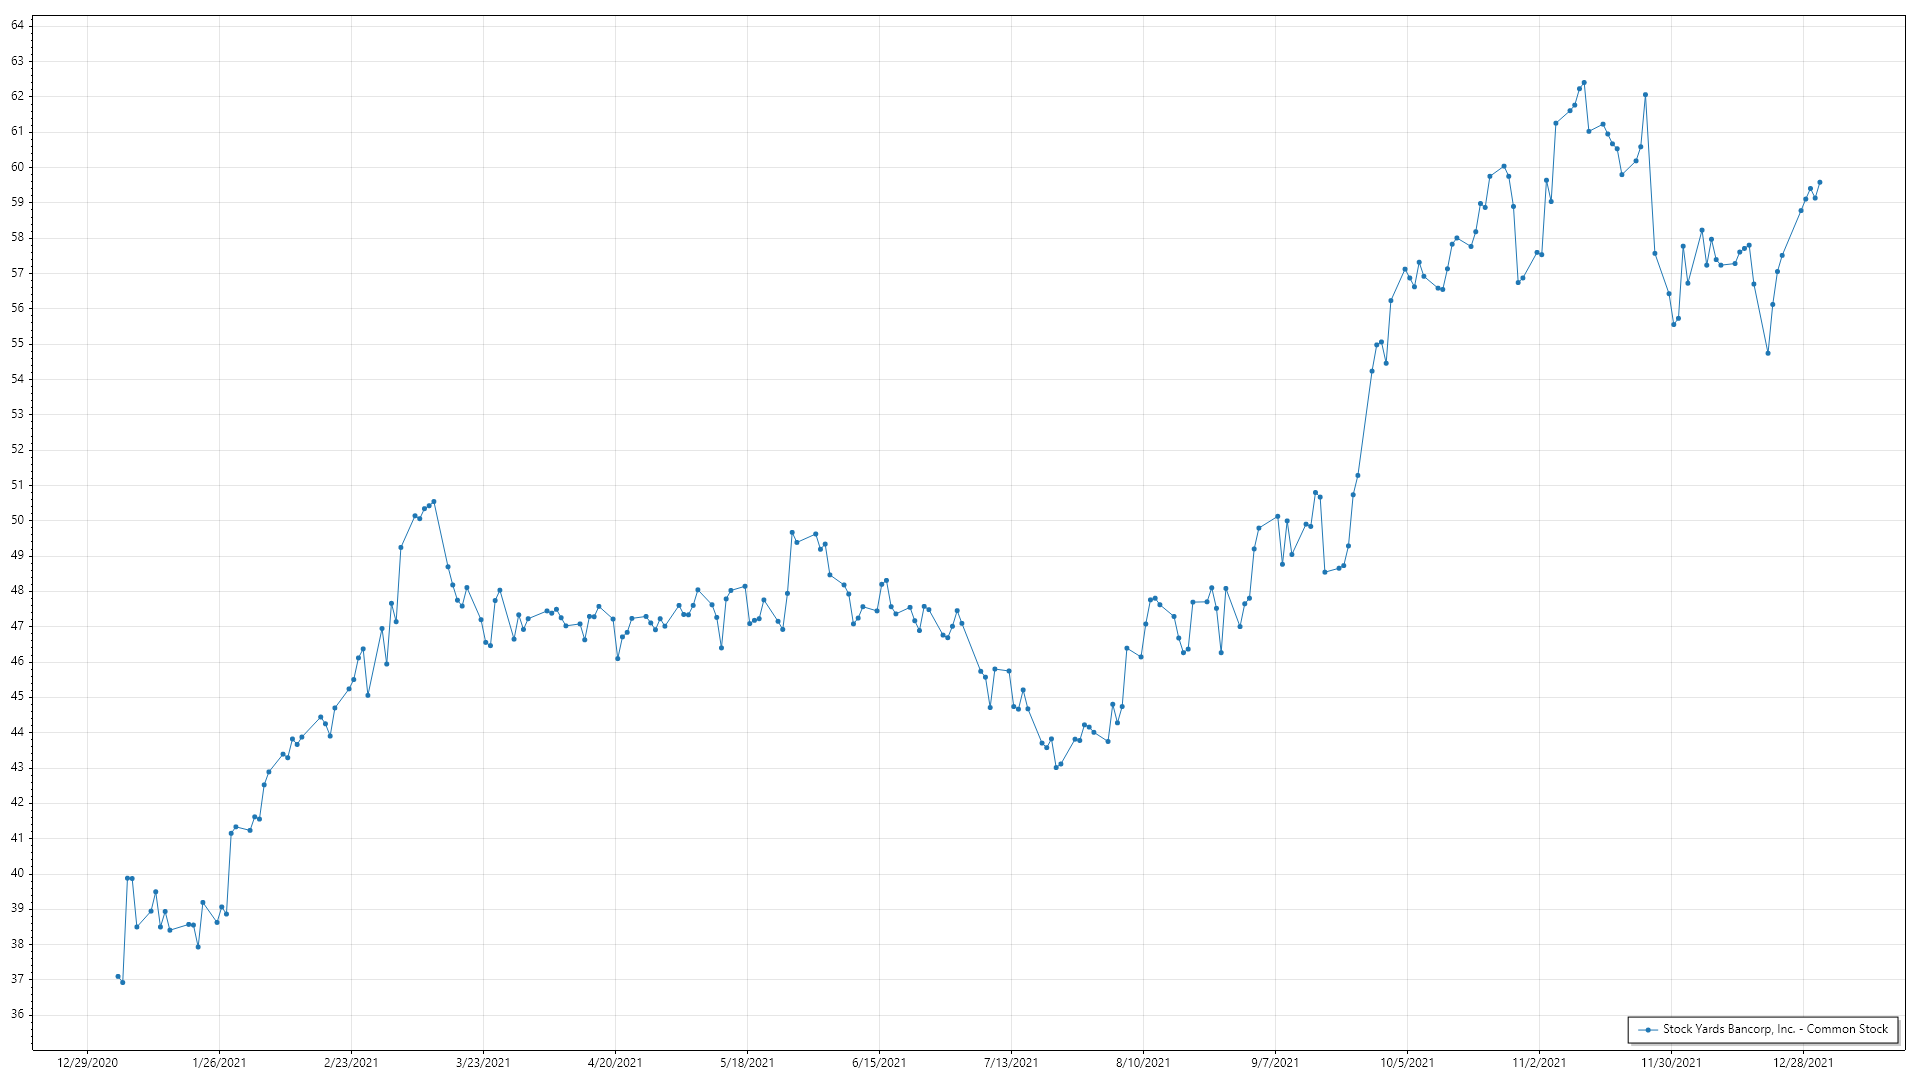Click the highest data point above 62
The image size is (1920, 1080).
[x=1584, y=83]
